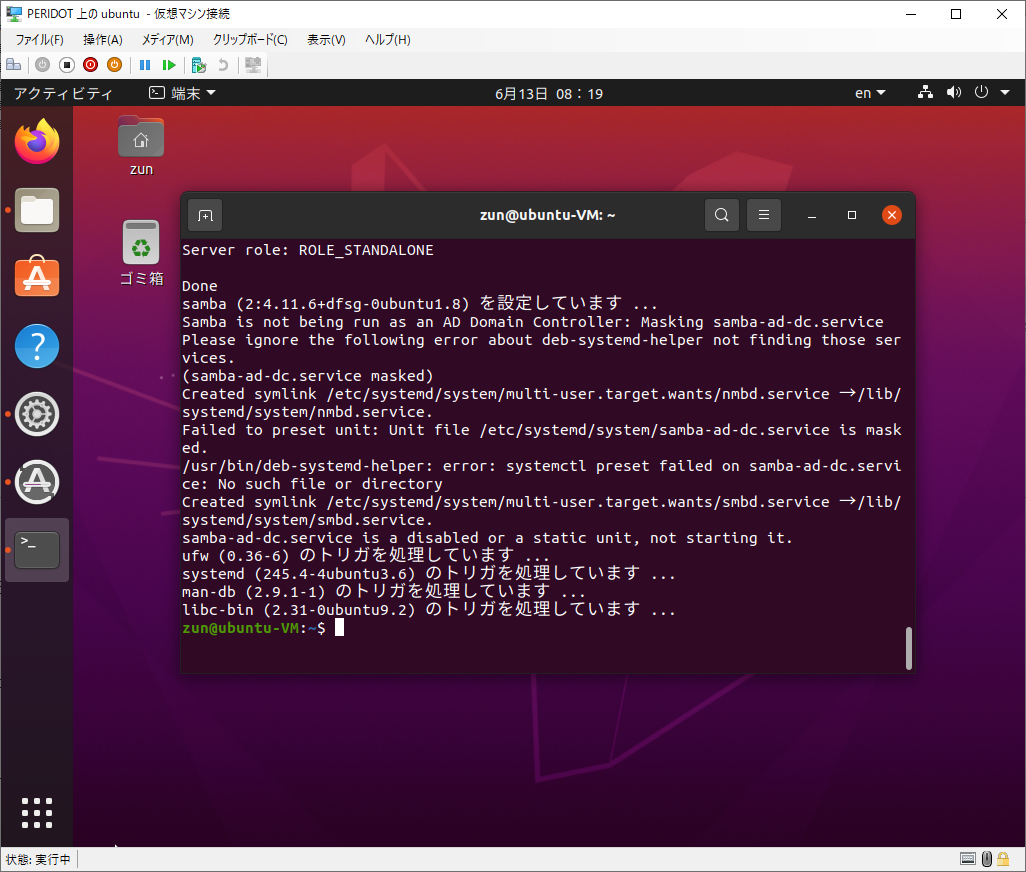1026x872 pixels.
Task: Close the terminal window
Action: [891, 215]
